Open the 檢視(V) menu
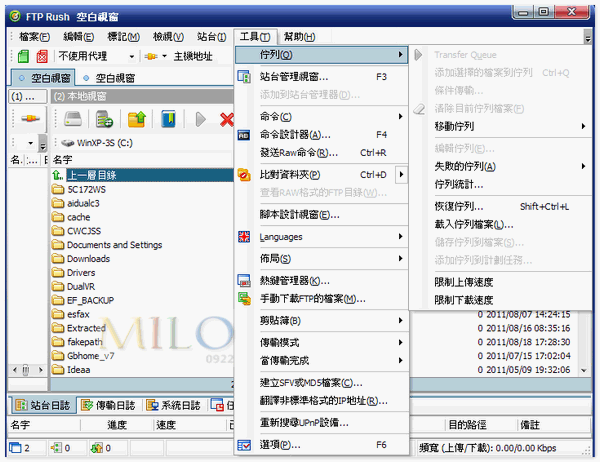The image size is (600, 462). pyautogui.click(x=168, y=37)
